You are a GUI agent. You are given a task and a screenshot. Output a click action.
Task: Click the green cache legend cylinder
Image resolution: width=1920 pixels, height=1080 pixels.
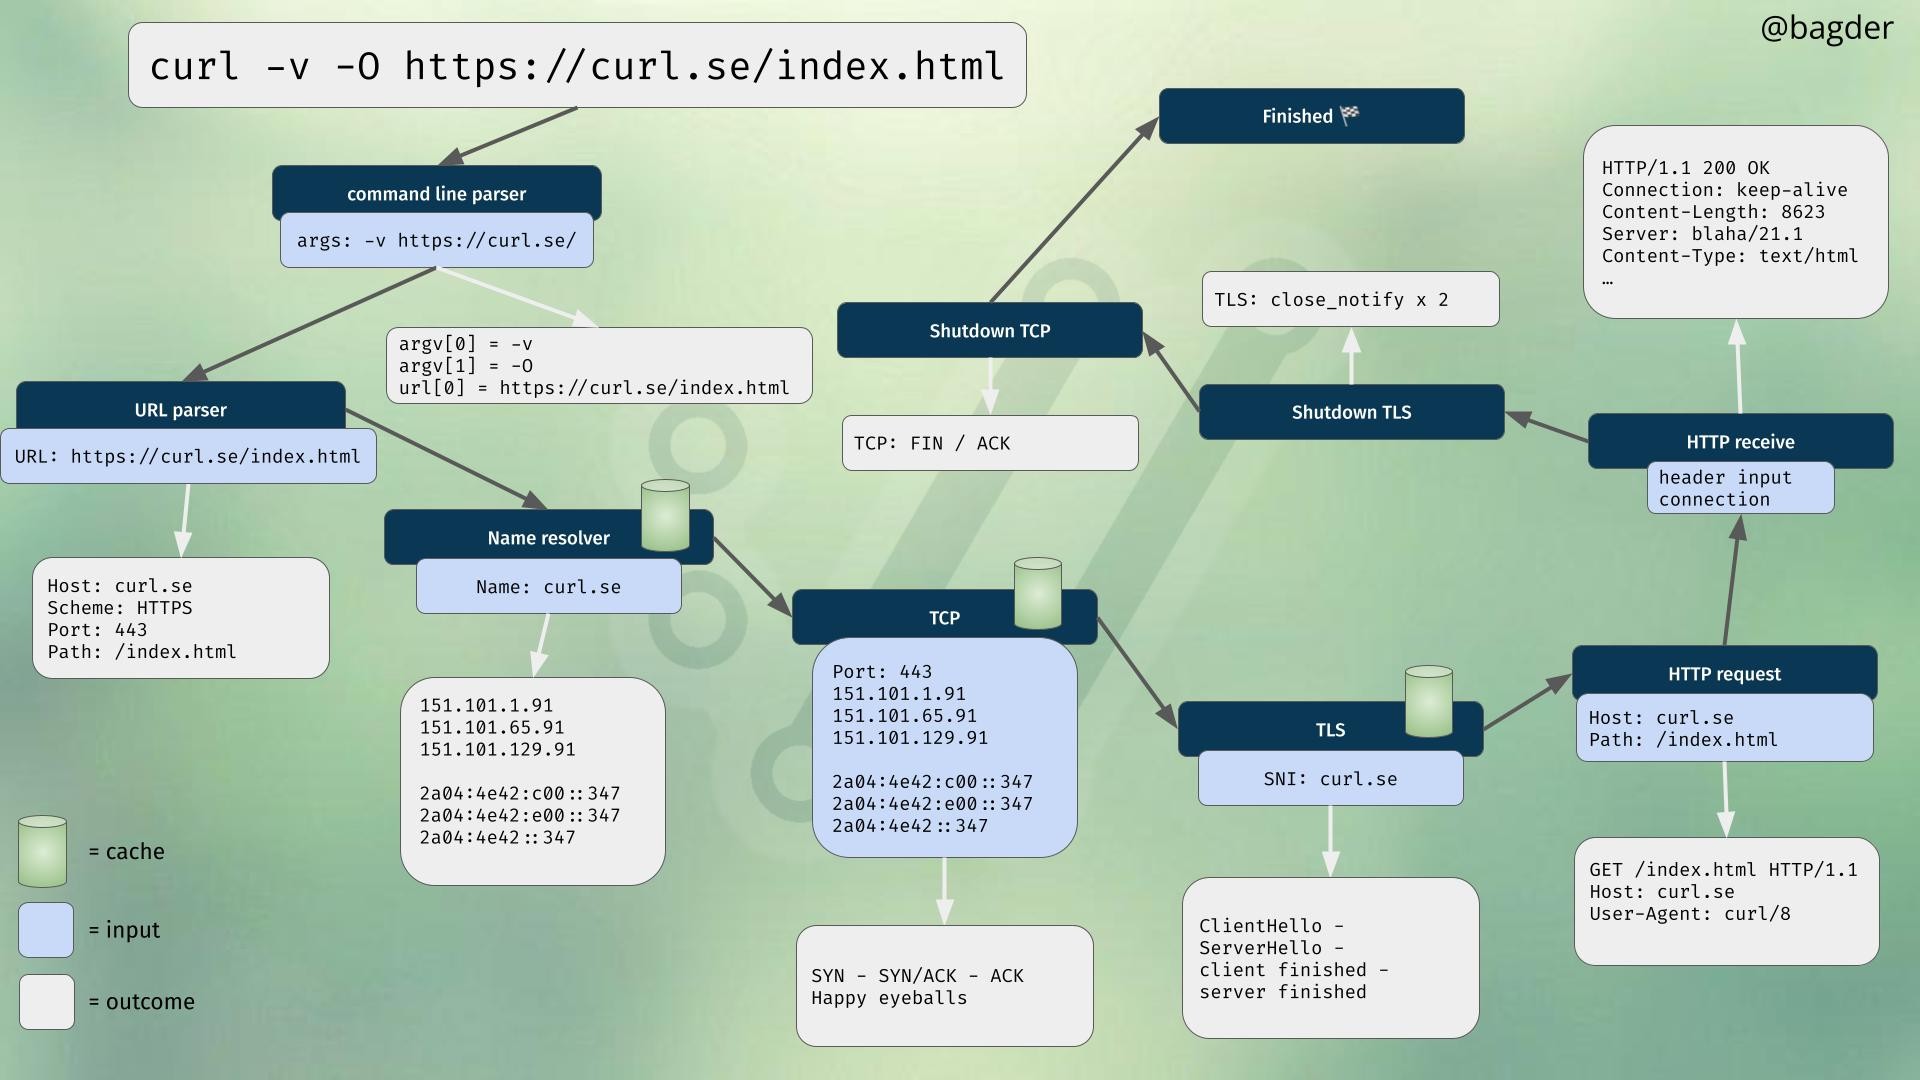42,852
